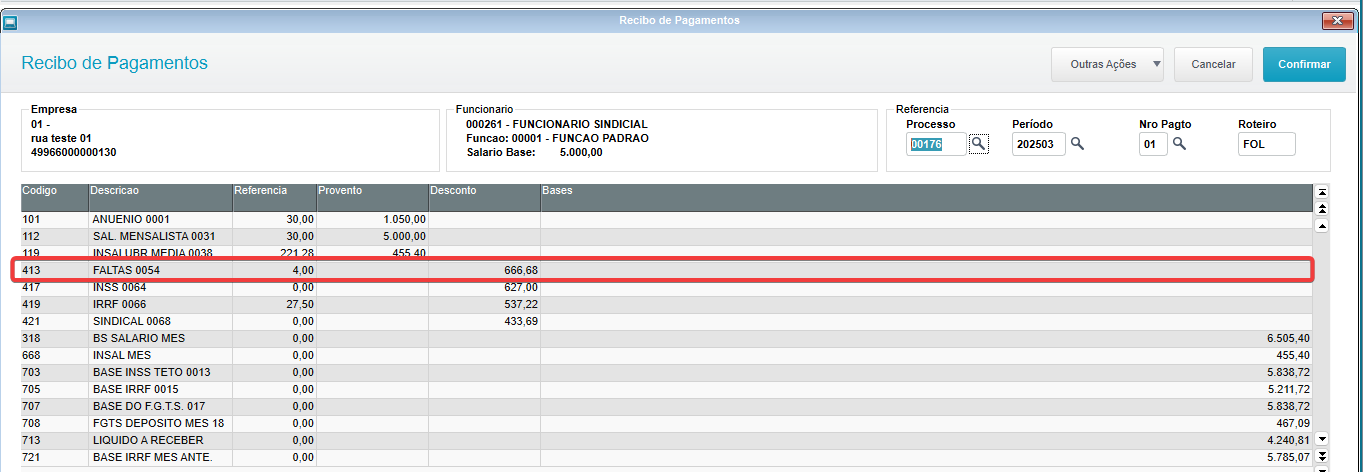This screenshot has width=1363, height=472.
Task: Click the page-down double arrow icon
Action: click(x=1322, y=456)
